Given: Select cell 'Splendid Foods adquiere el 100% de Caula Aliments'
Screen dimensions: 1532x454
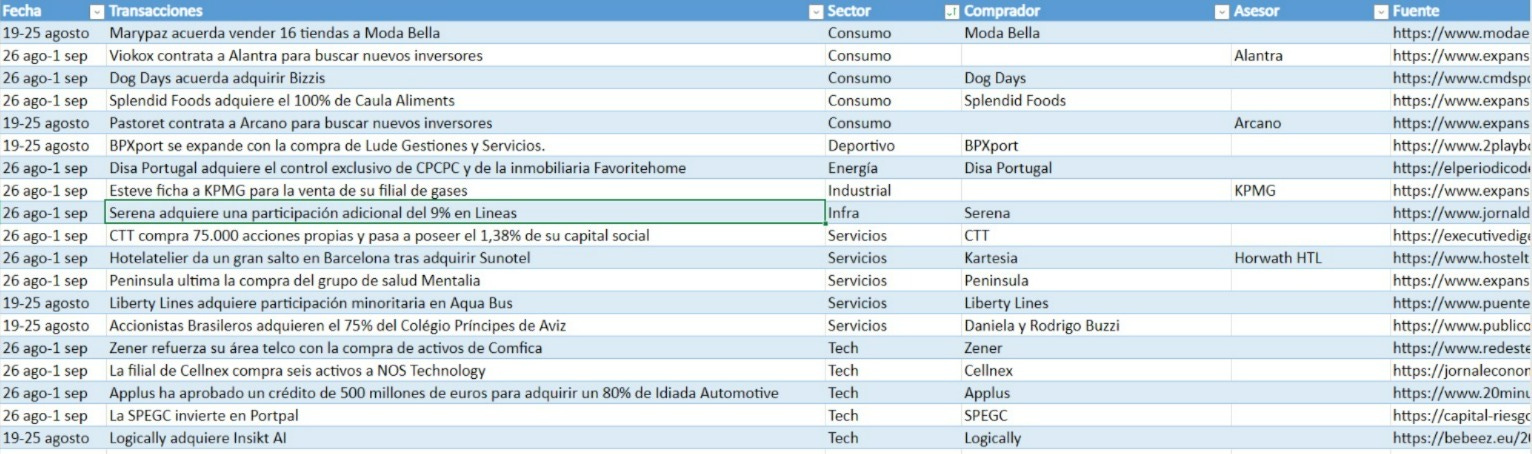Looking at the screenshot, I should 465,101.
